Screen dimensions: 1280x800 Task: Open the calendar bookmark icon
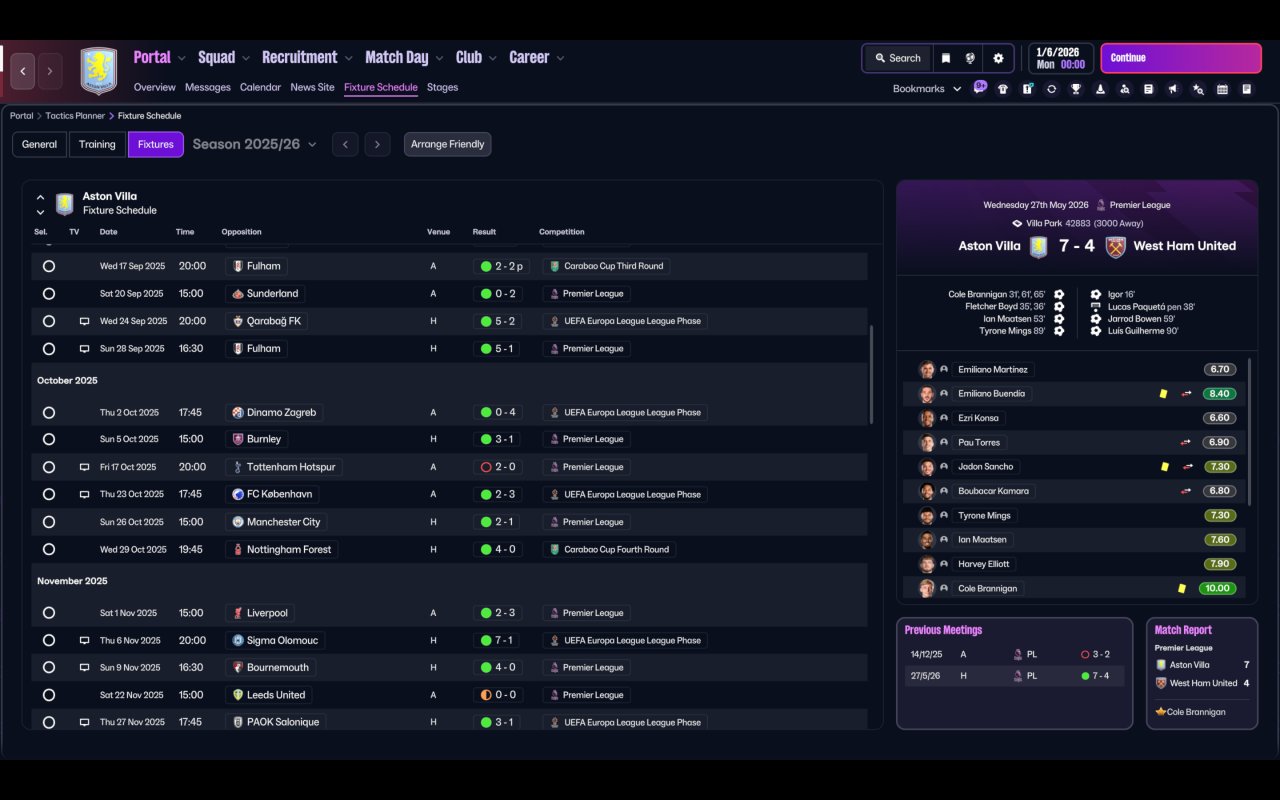(x=1222, y=89)
